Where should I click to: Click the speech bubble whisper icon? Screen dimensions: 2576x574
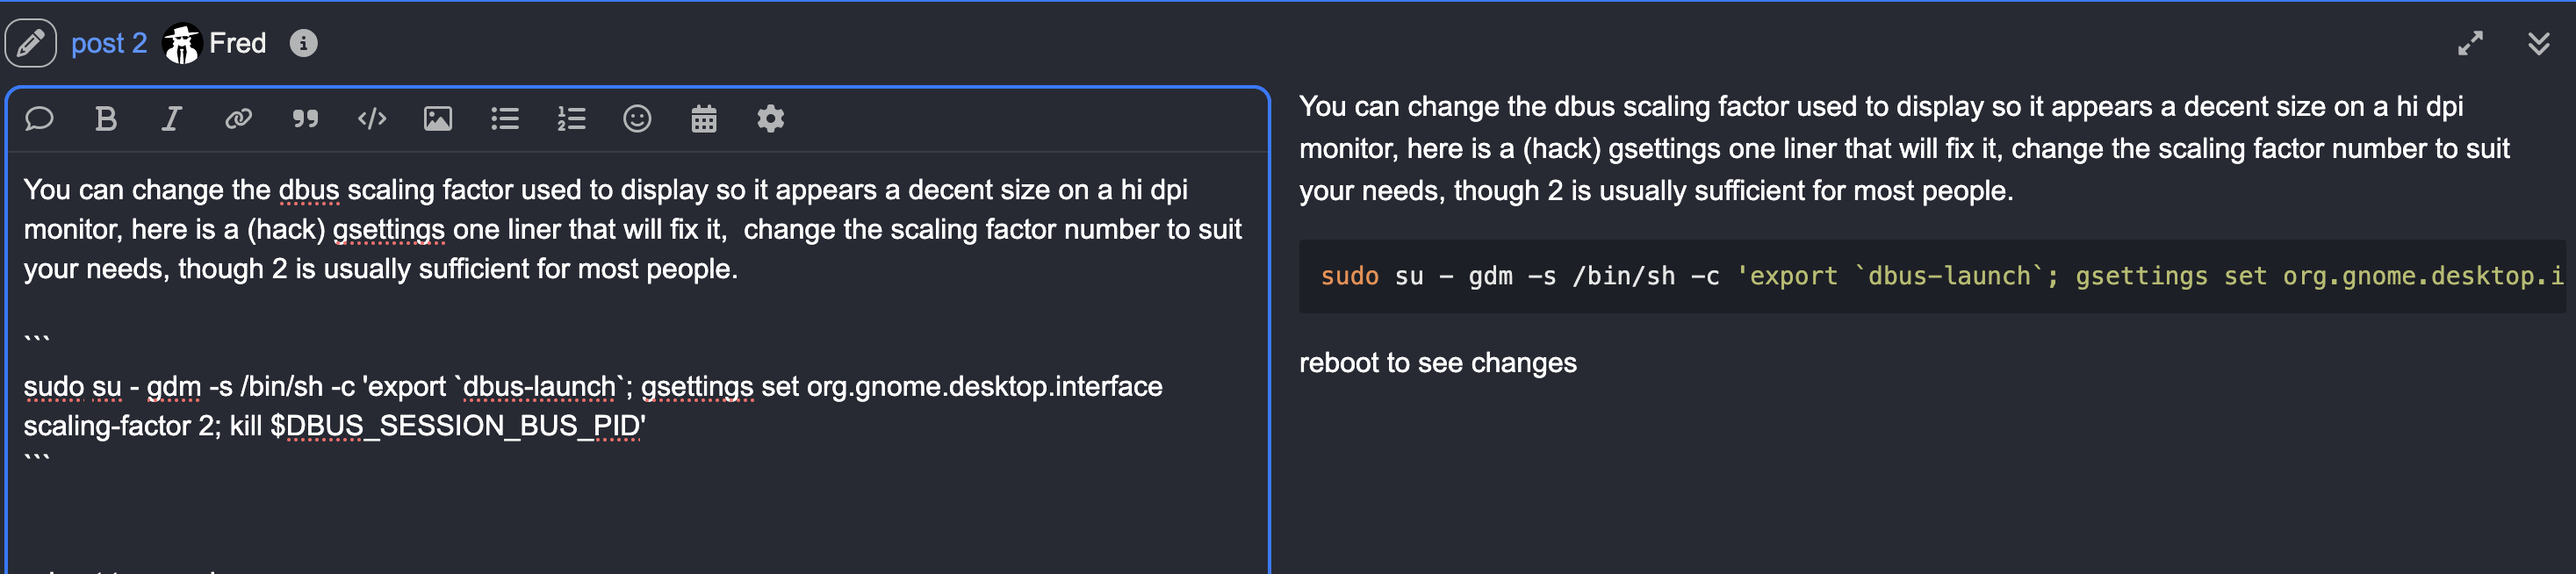39,119
